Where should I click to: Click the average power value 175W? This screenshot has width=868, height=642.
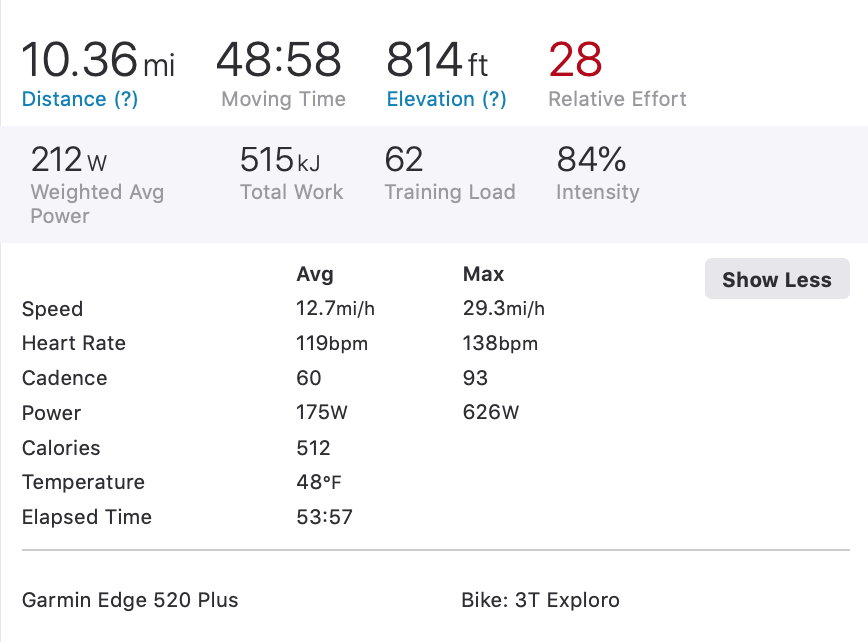(x=322, y=413)
